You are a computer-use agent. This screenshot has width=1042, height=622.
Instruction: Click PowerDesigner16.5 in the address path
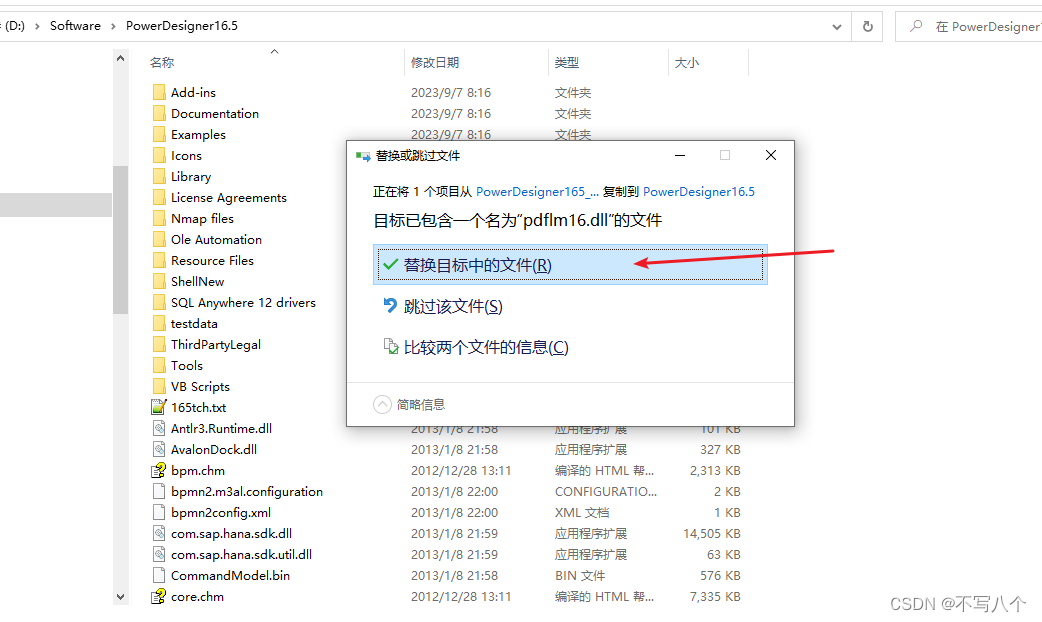coord(181,26)
